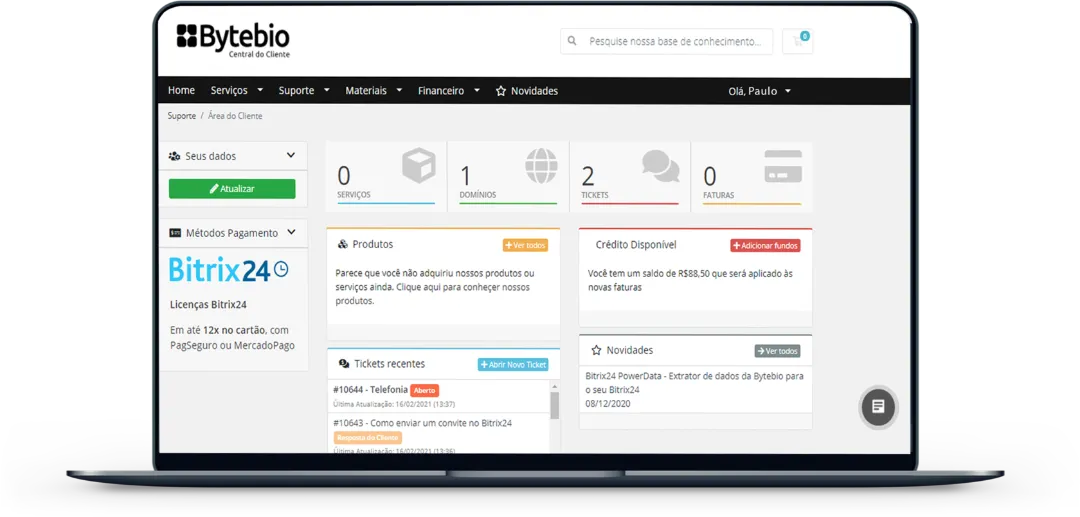Click the Bitrix24 logo banner
The width and height of the screenshot is (1080, 517).
(x=229, y=269)
